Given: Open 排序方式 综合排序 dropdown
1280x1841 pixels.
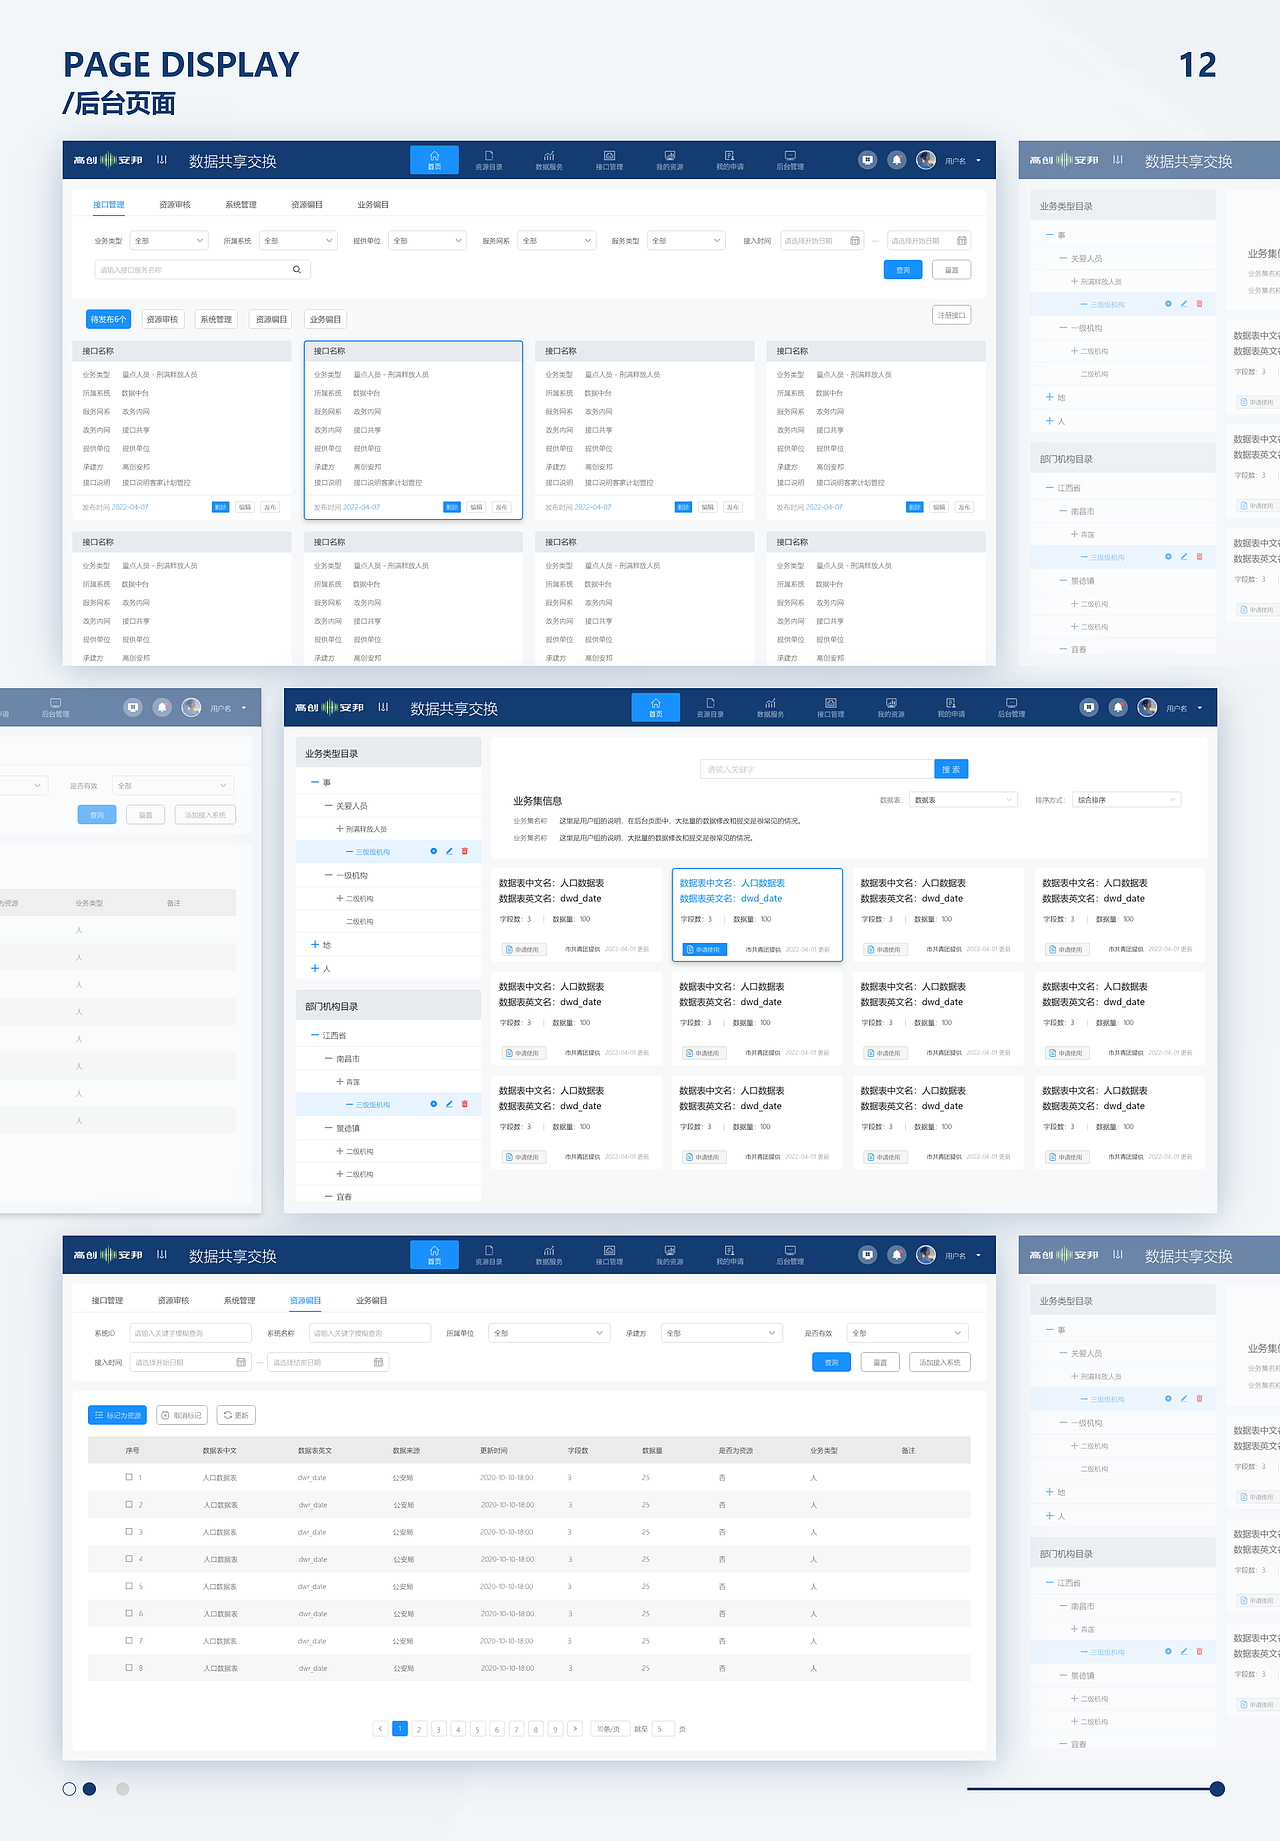Looking at the screenshot, I should (x=1127, y=800).
